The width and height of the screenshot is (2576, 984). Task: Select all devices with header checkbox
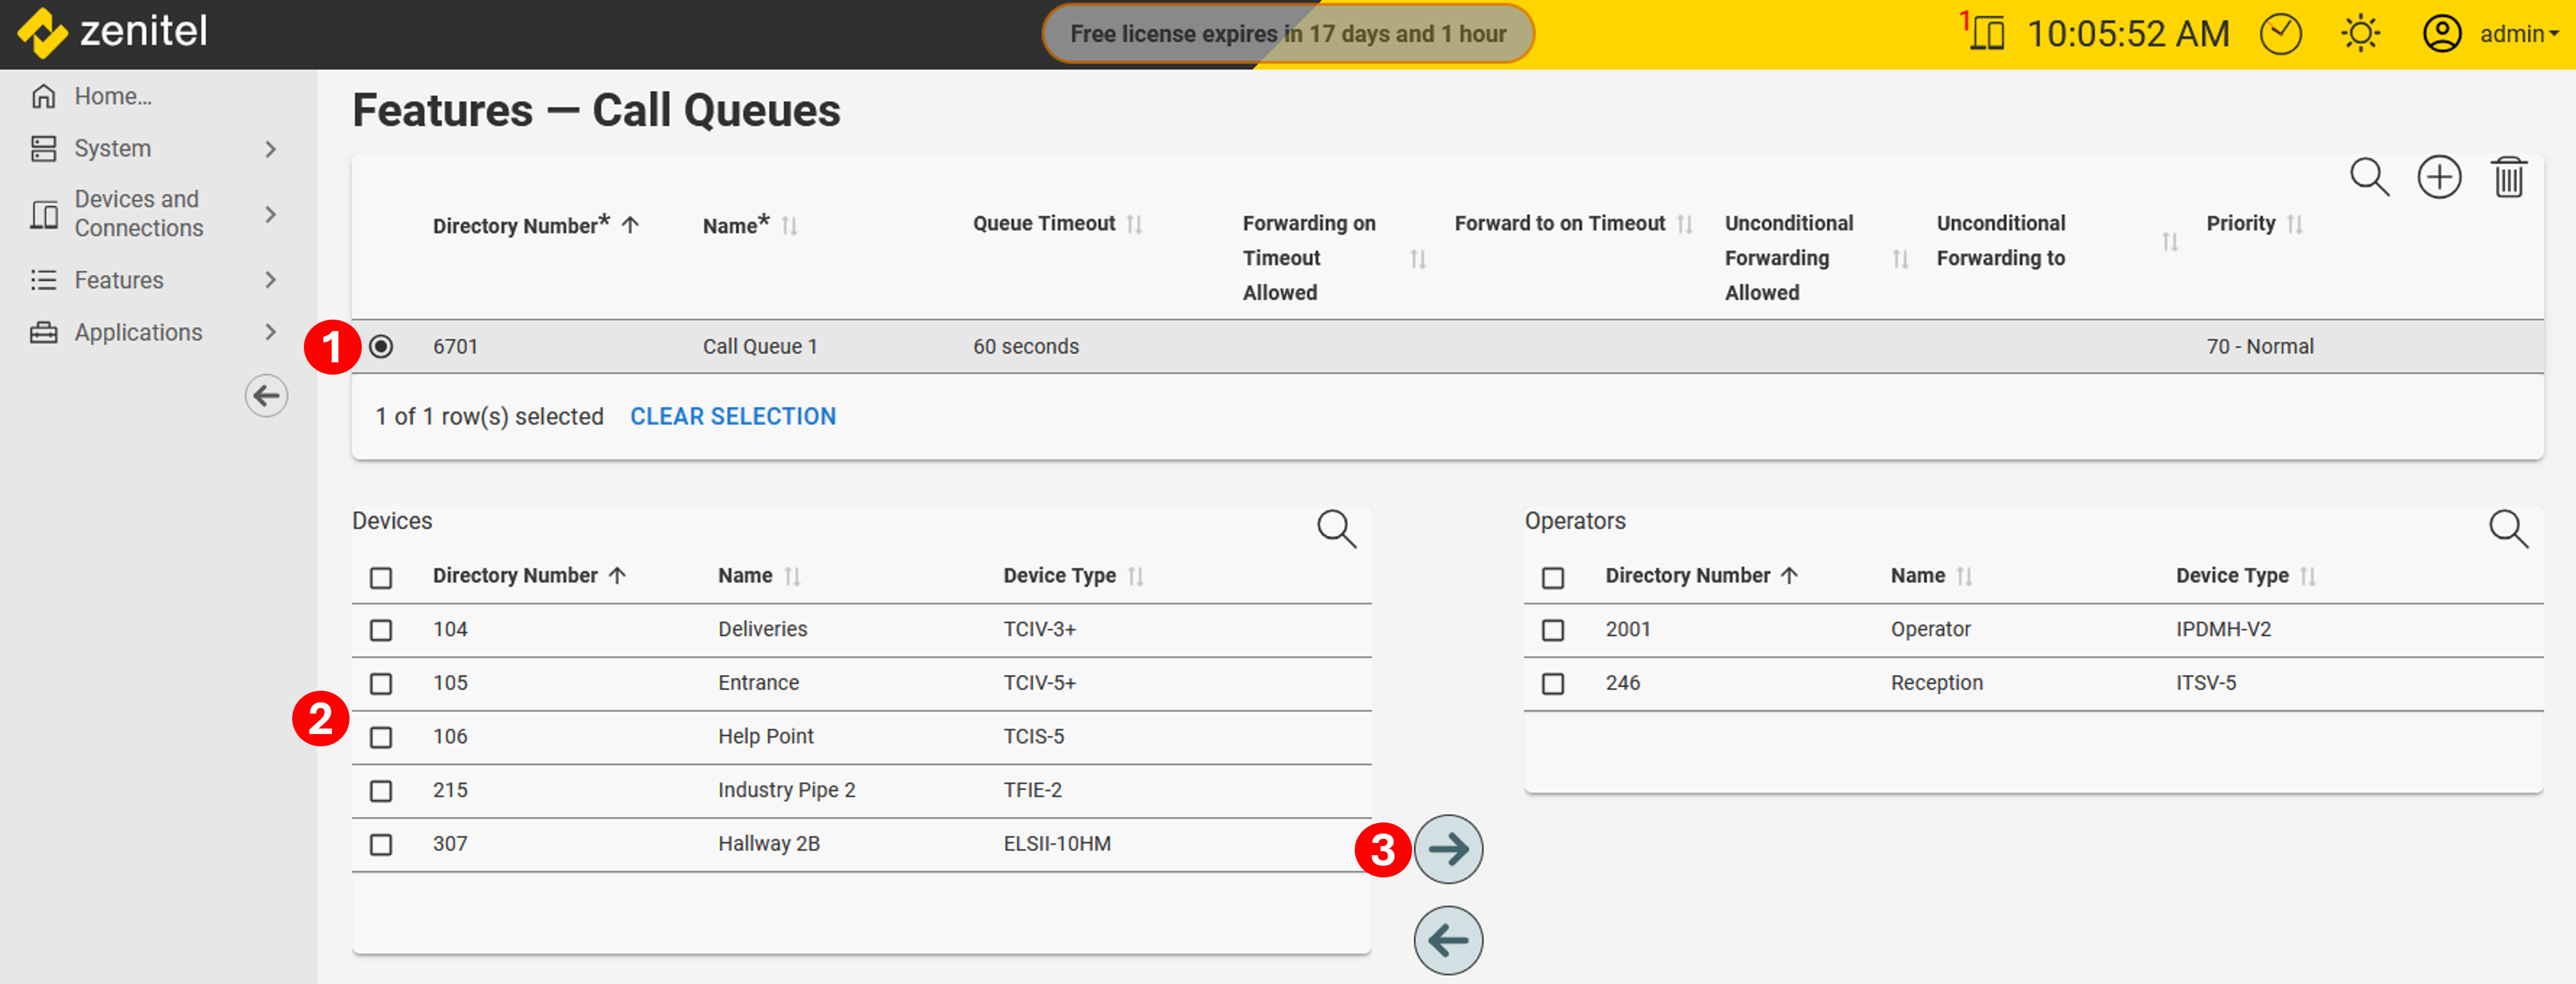(381, 577)
